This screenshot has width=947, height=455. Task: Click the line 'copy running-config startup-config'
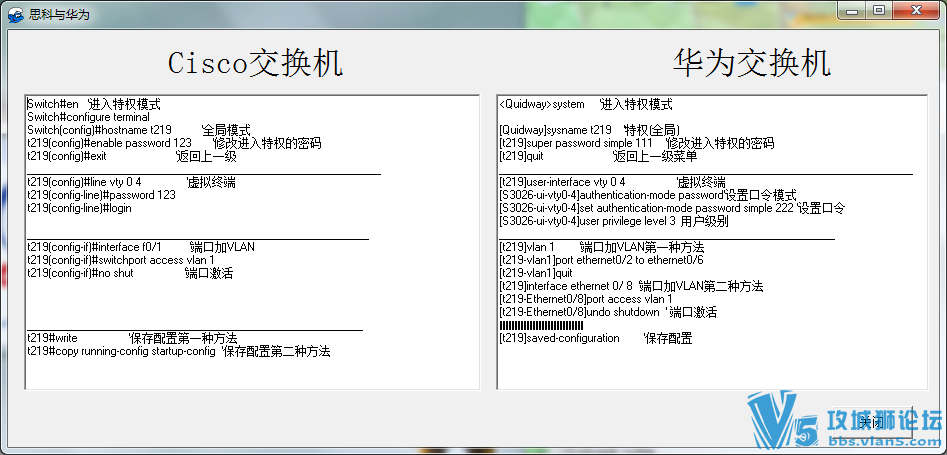(x=135, y=351)
